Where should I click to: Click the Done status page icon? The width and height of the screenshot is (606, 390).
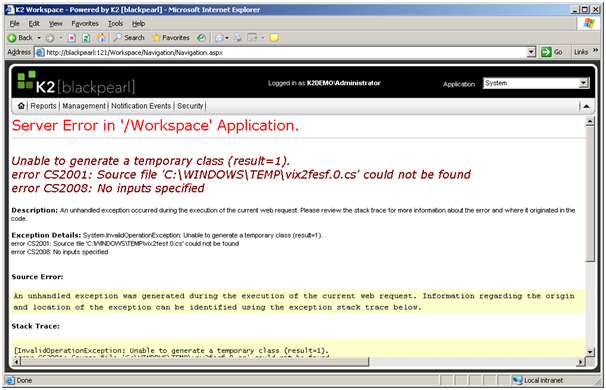coord(10,380)
